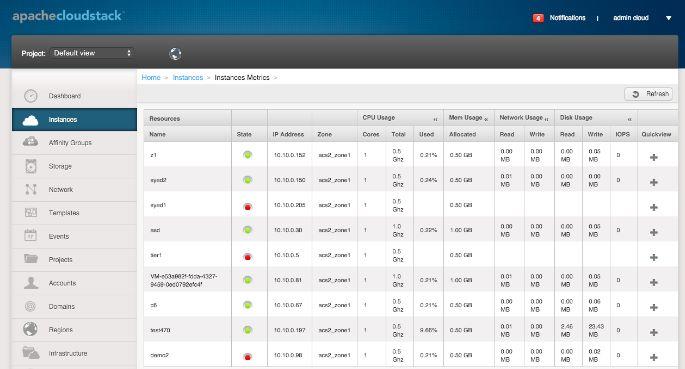Click the Templates sidebar icon
This screenshot has height=369, width=685.
click(31, 213)
